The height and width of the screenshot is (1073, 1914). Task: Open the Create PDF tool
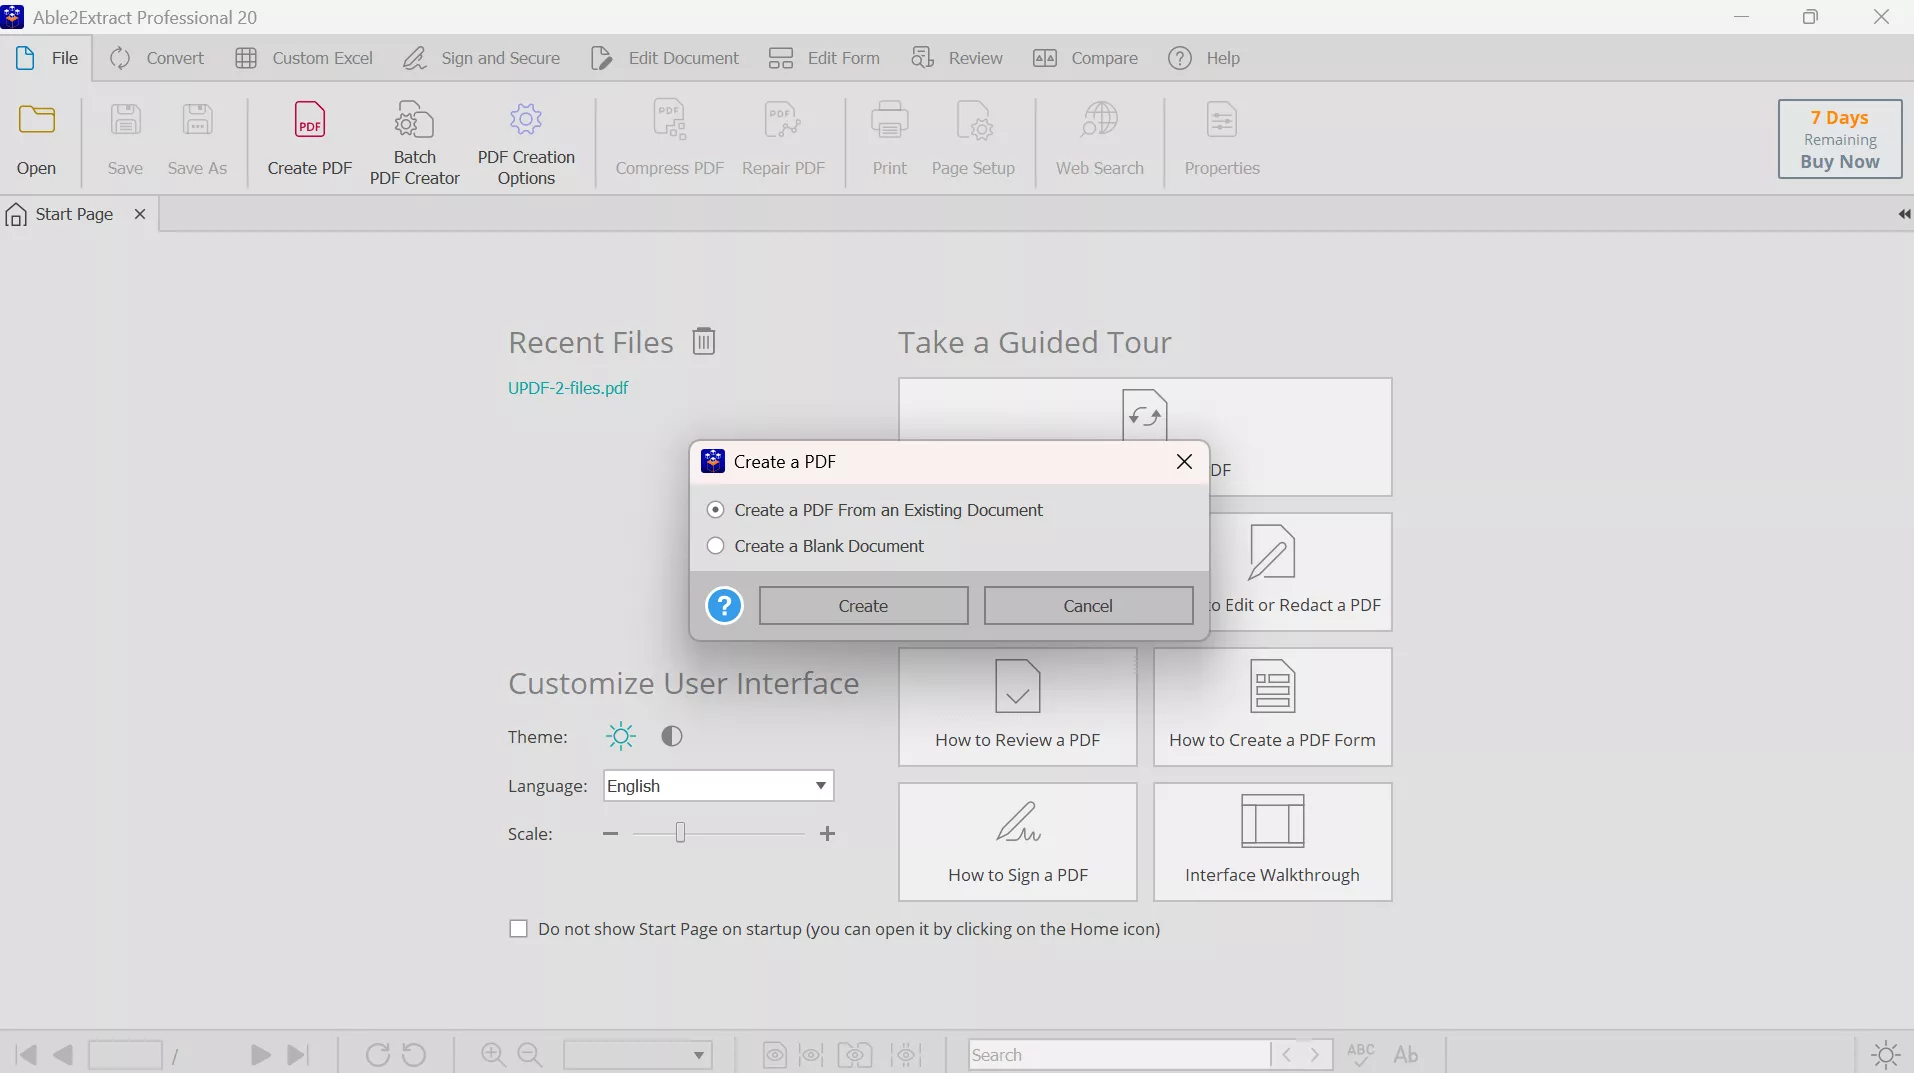pos(308,141)
